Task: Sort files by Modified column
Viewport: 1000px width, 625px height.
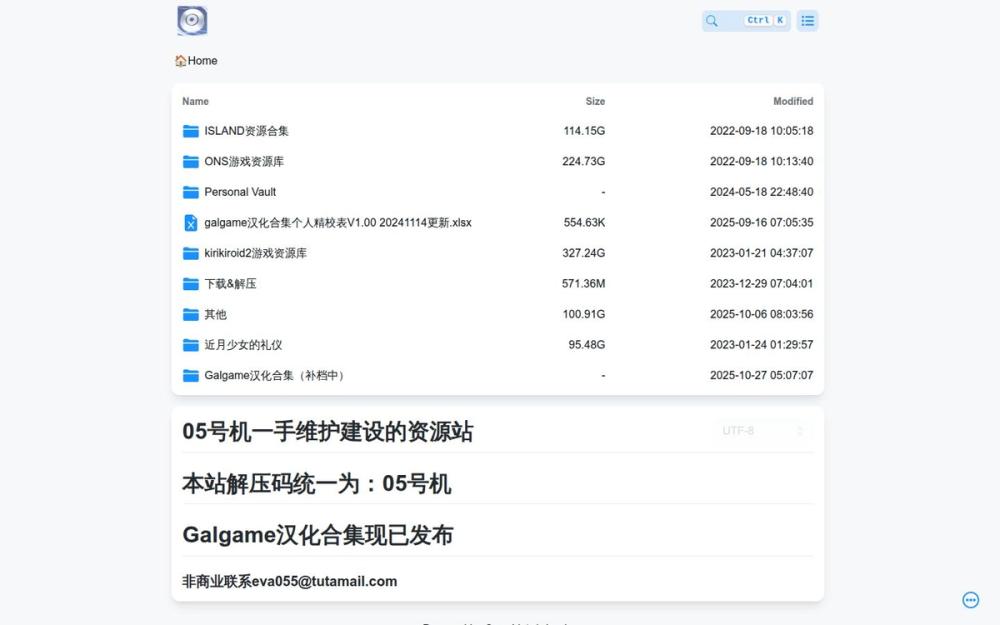Action: pyautogui.click(x=793, y=101)
